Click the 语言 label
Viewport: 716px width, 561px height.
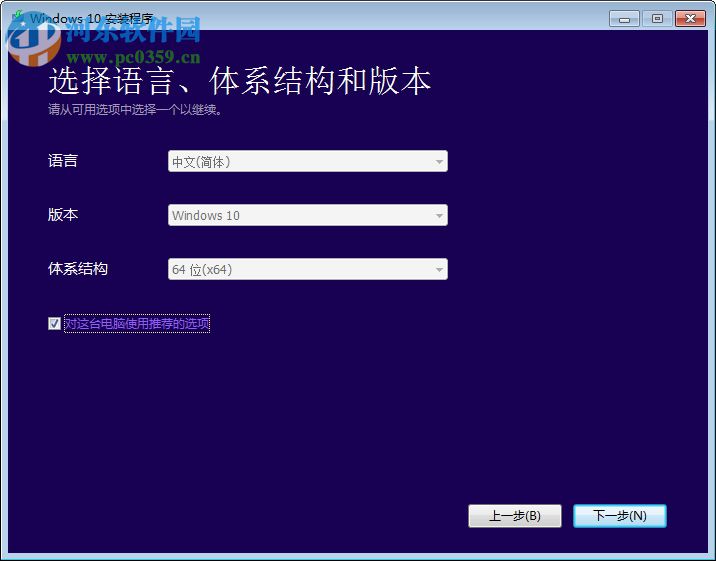63,161
